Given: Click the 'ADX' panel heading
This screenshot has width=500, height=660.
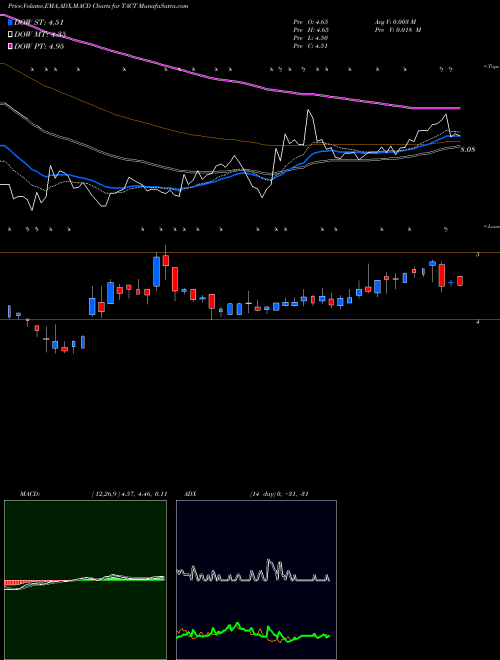Looking at the screenshot, I should pos(190,494).
